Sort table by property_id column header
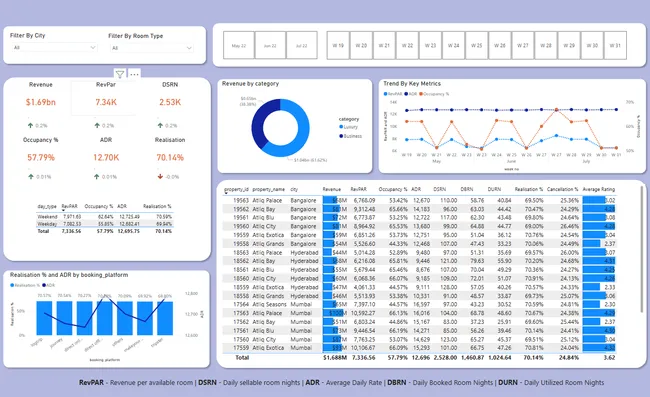The height and width of the screenshot is (397, 650). coord(236,189)
